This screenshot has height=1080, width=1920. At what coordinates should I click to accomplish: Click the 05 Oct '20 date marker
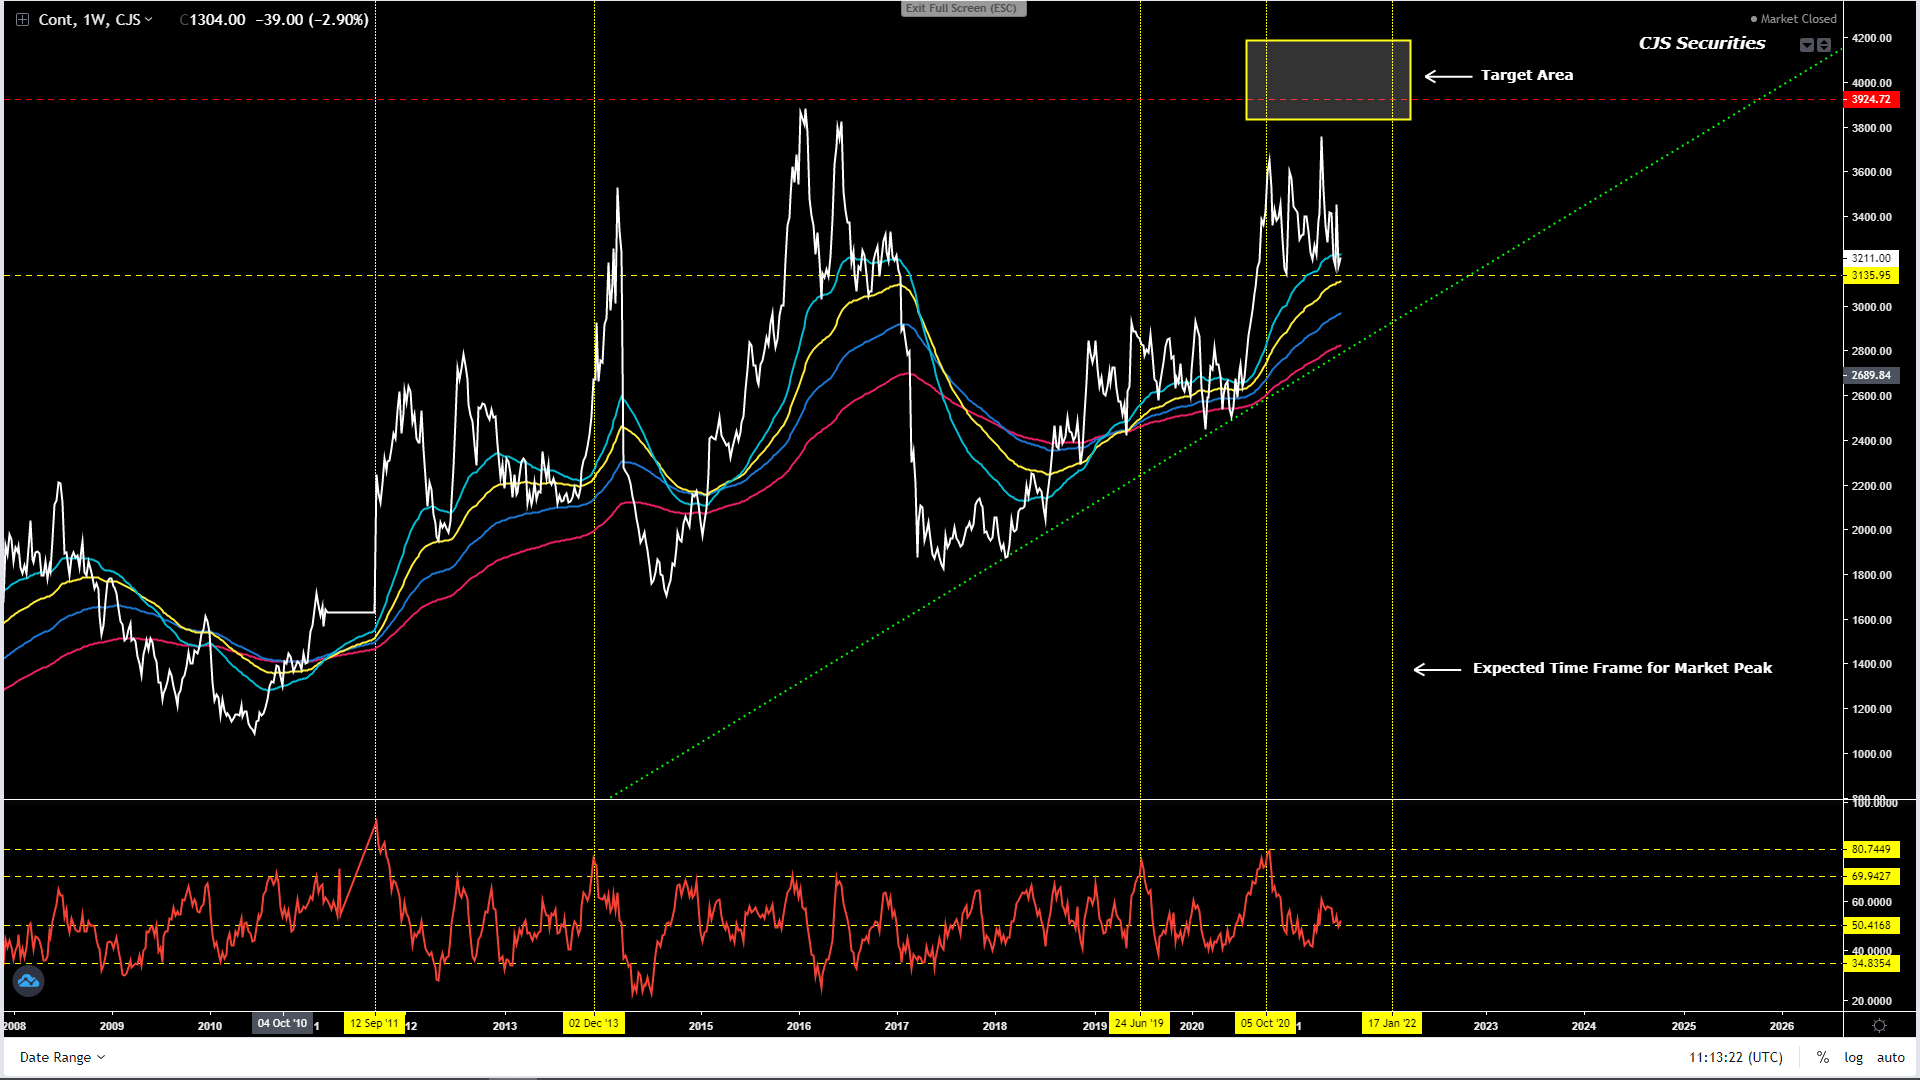(x=1265, y=1023)
